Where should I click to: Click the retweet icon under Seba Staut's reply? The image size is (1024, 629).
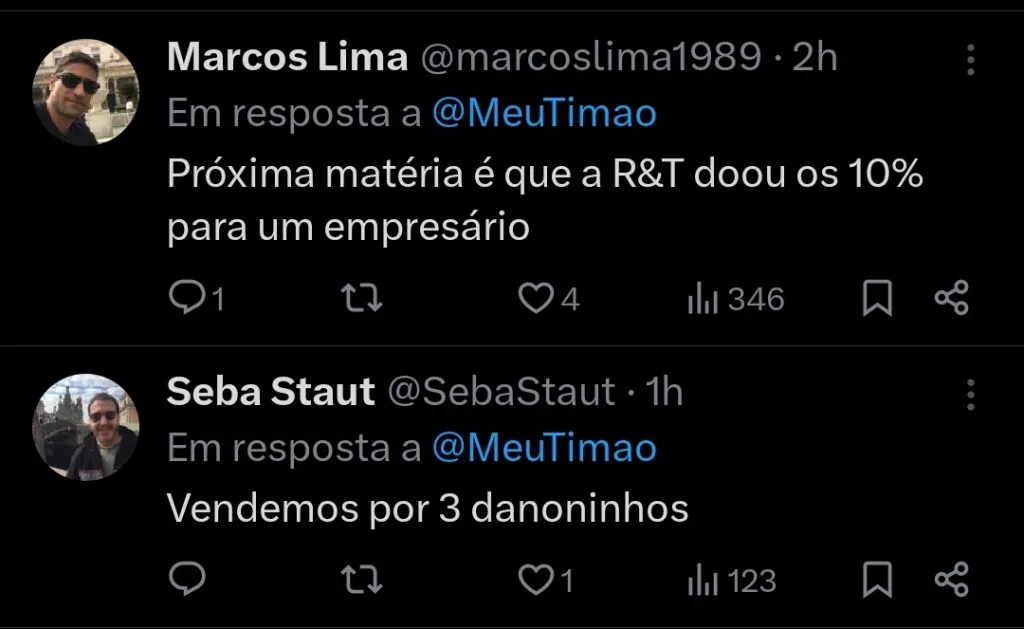[360, 578]
